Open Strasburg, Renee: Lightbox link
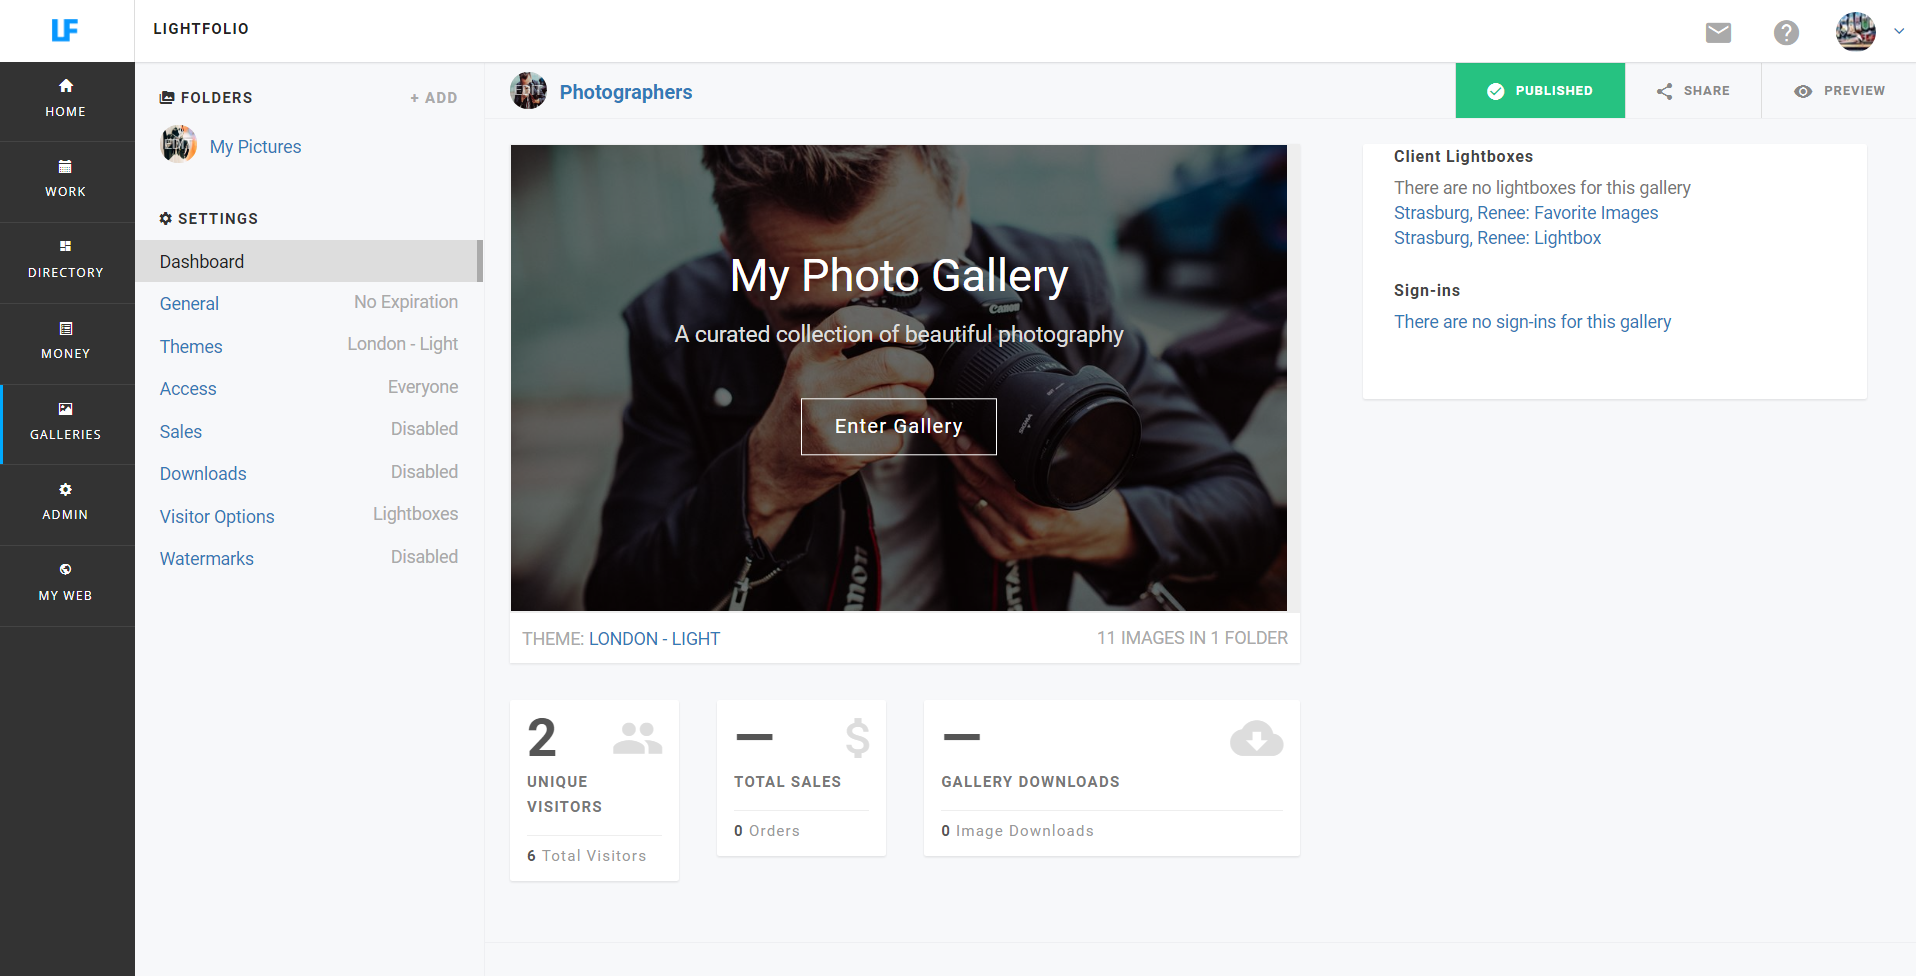This screenshot has height=976, width=1916. click(1497, 238)
